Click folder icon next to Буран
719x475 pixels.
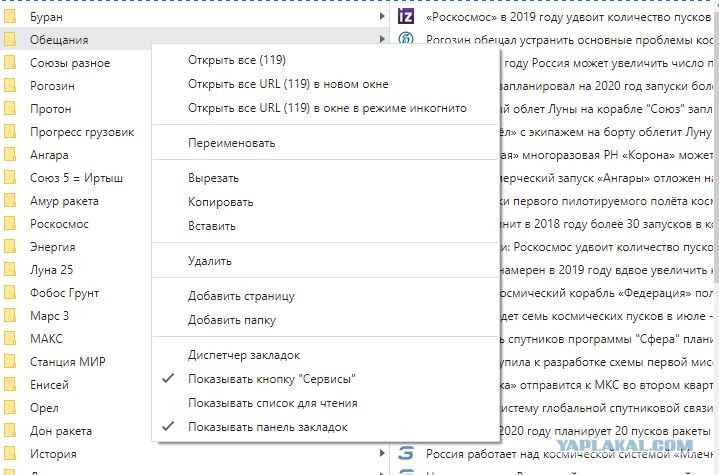click(x=10, y=17)
